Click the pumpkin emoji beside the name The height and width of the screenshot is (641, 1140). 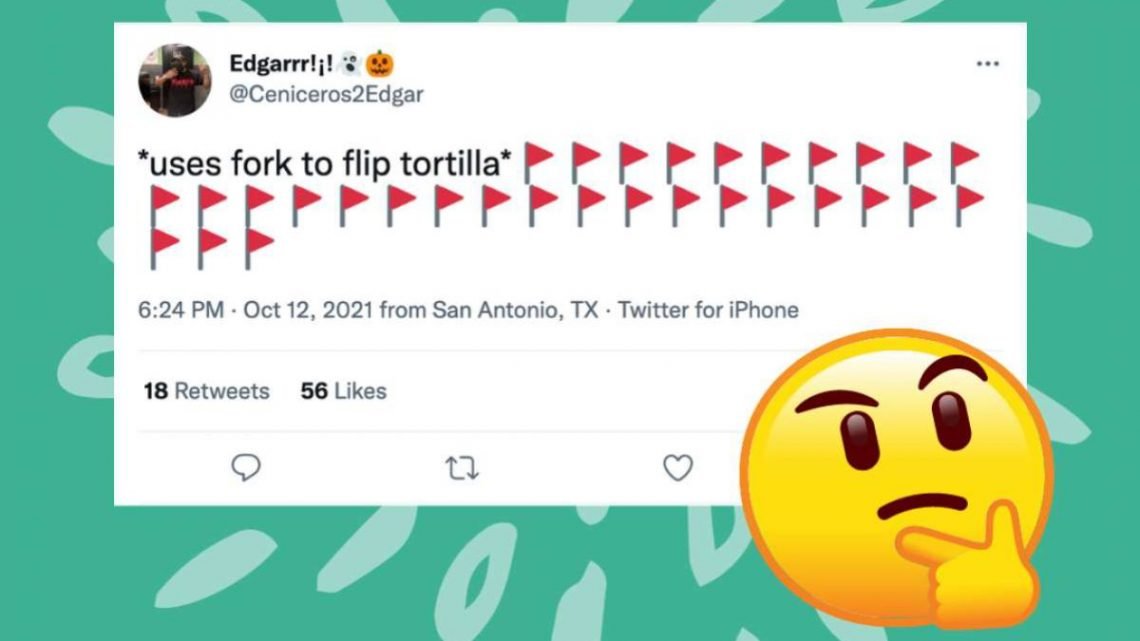pos(380,64)
